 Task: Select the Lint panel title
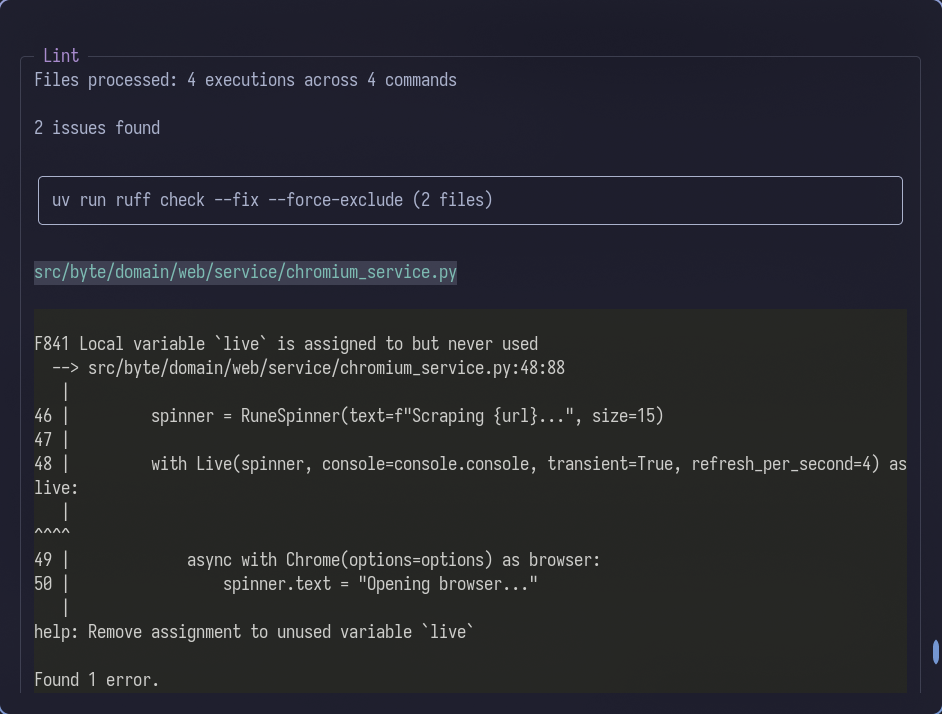[60, 56]
